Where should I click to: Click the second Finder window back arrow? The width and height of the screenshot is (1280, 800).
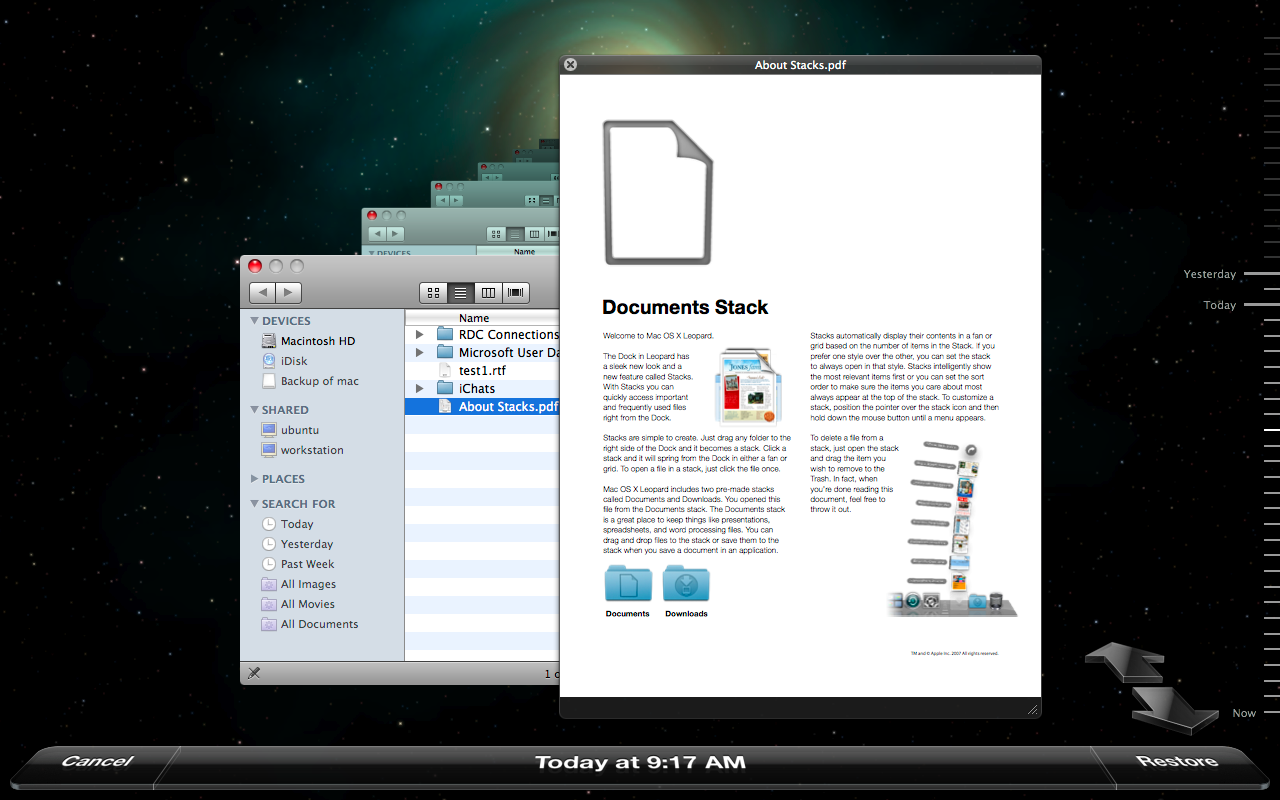point(377,234)
